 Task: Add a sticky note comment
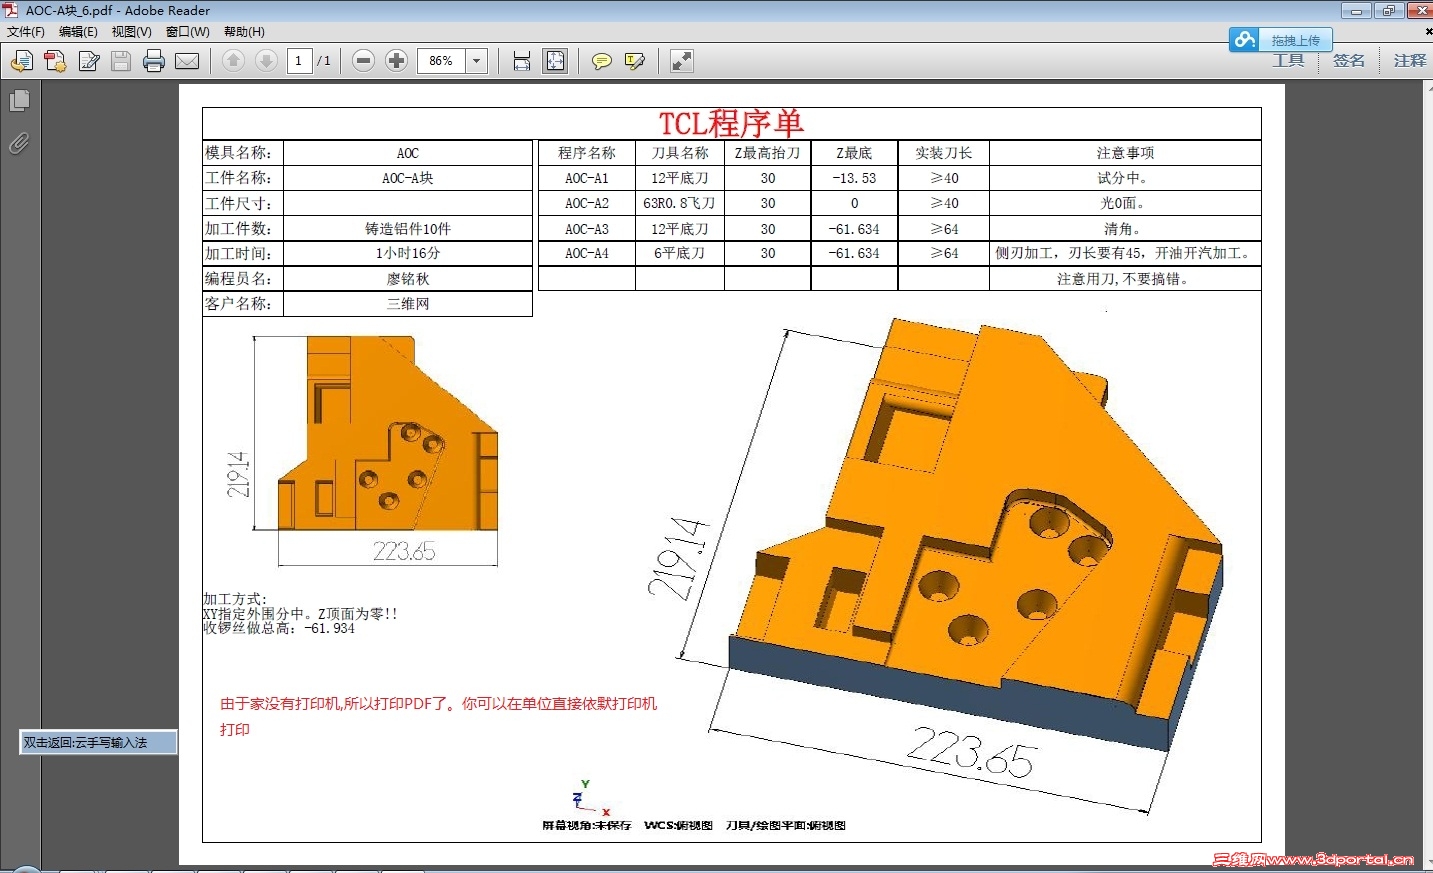[x=601, y=61]
